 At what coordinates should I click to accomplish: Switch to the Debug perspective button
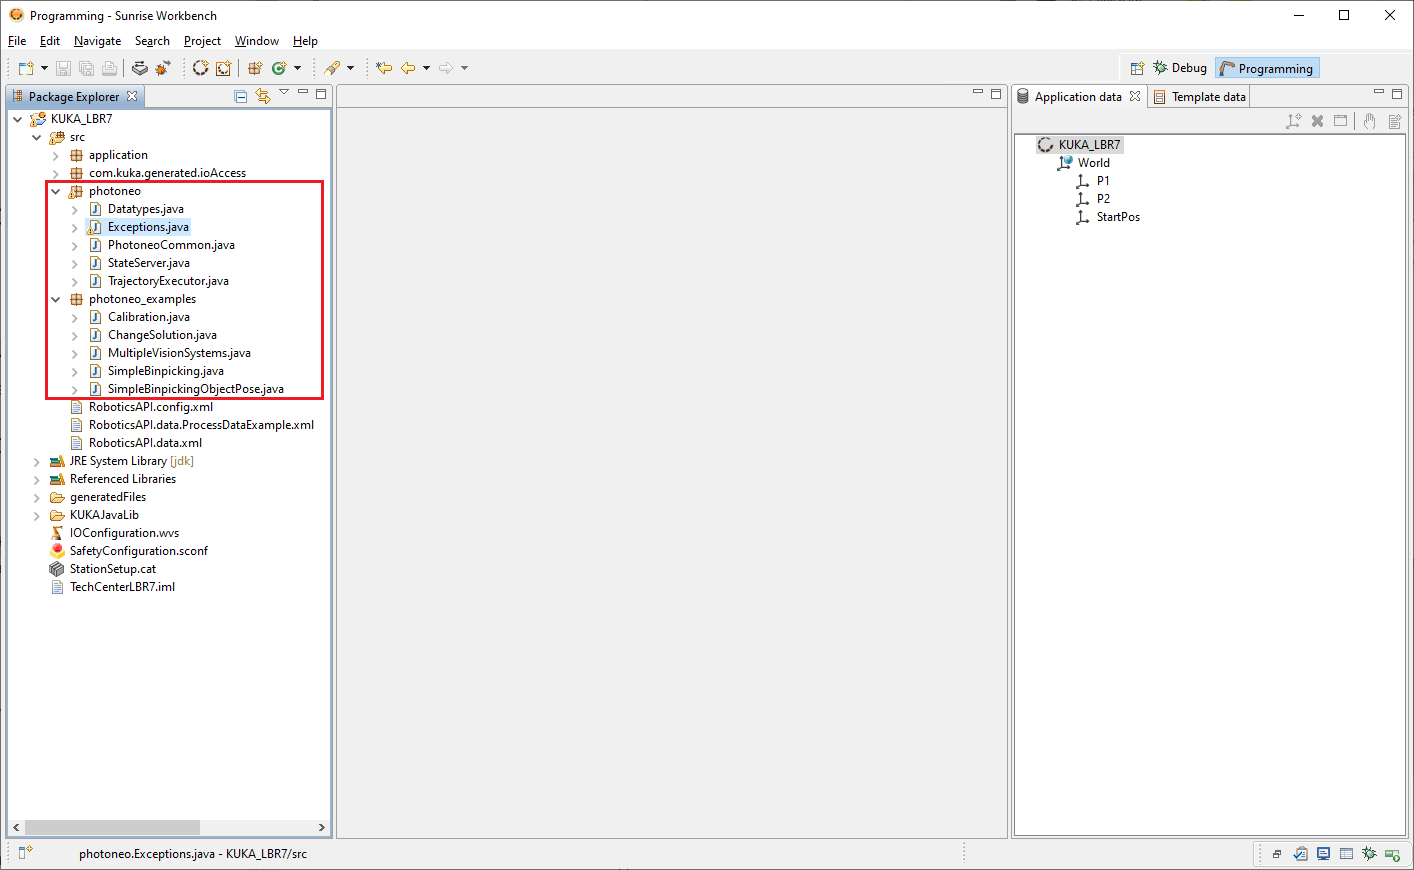(x=1180, y=68)
